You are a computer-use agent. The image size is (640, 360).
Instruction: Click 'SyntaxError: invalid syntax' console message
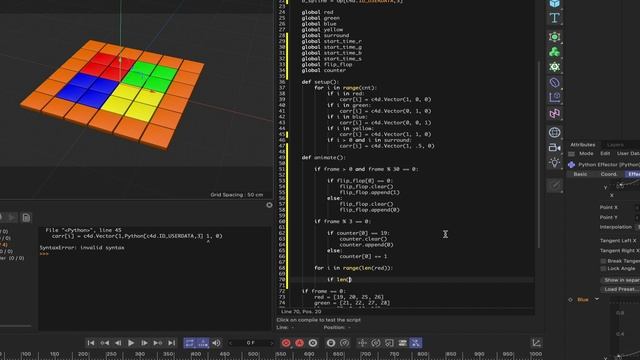(82, 248)
